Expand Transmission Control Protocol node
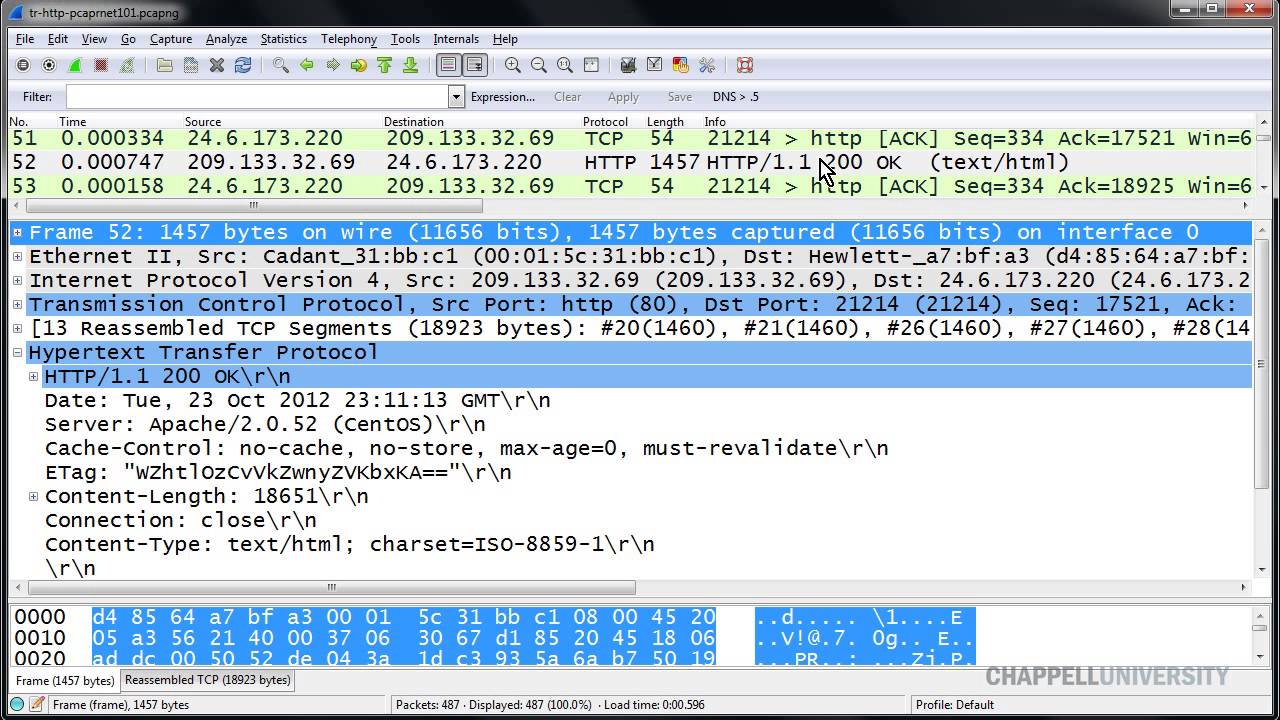The width and height of the screenshot is (1280, 720). pos(17,304)
